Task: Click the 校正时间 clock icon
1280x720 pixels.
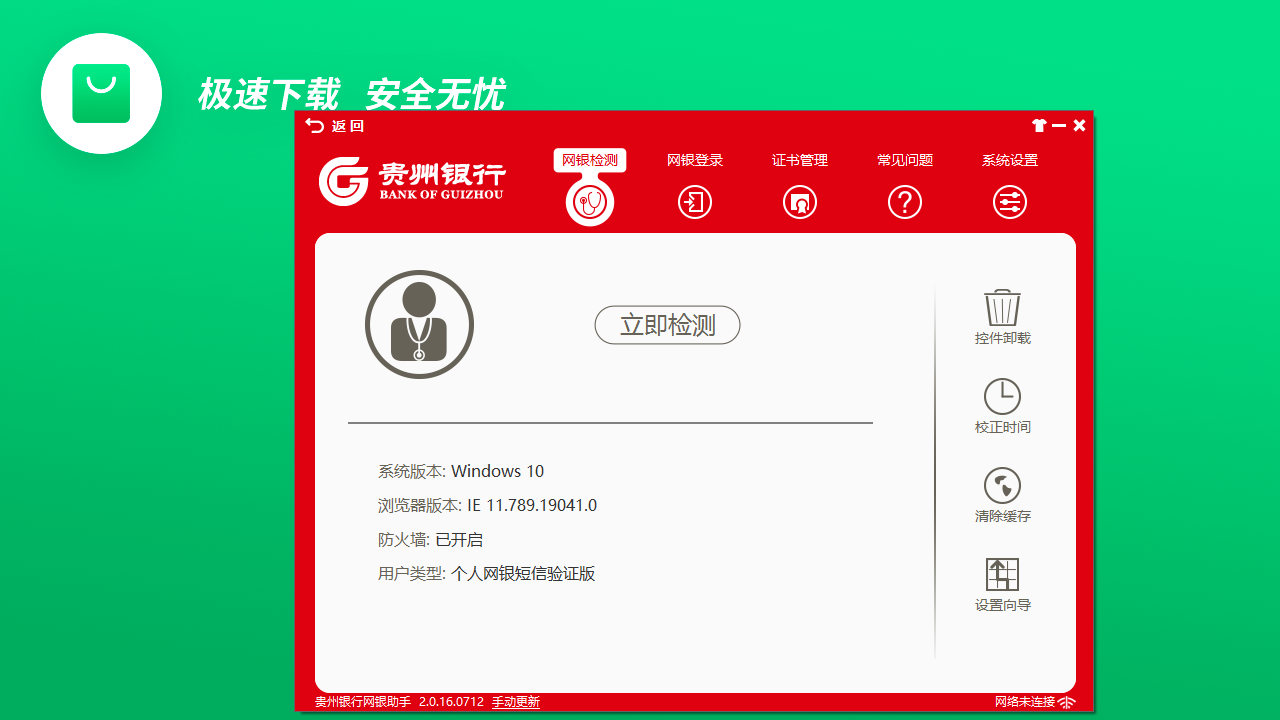Action: (x=1001, y=394)
